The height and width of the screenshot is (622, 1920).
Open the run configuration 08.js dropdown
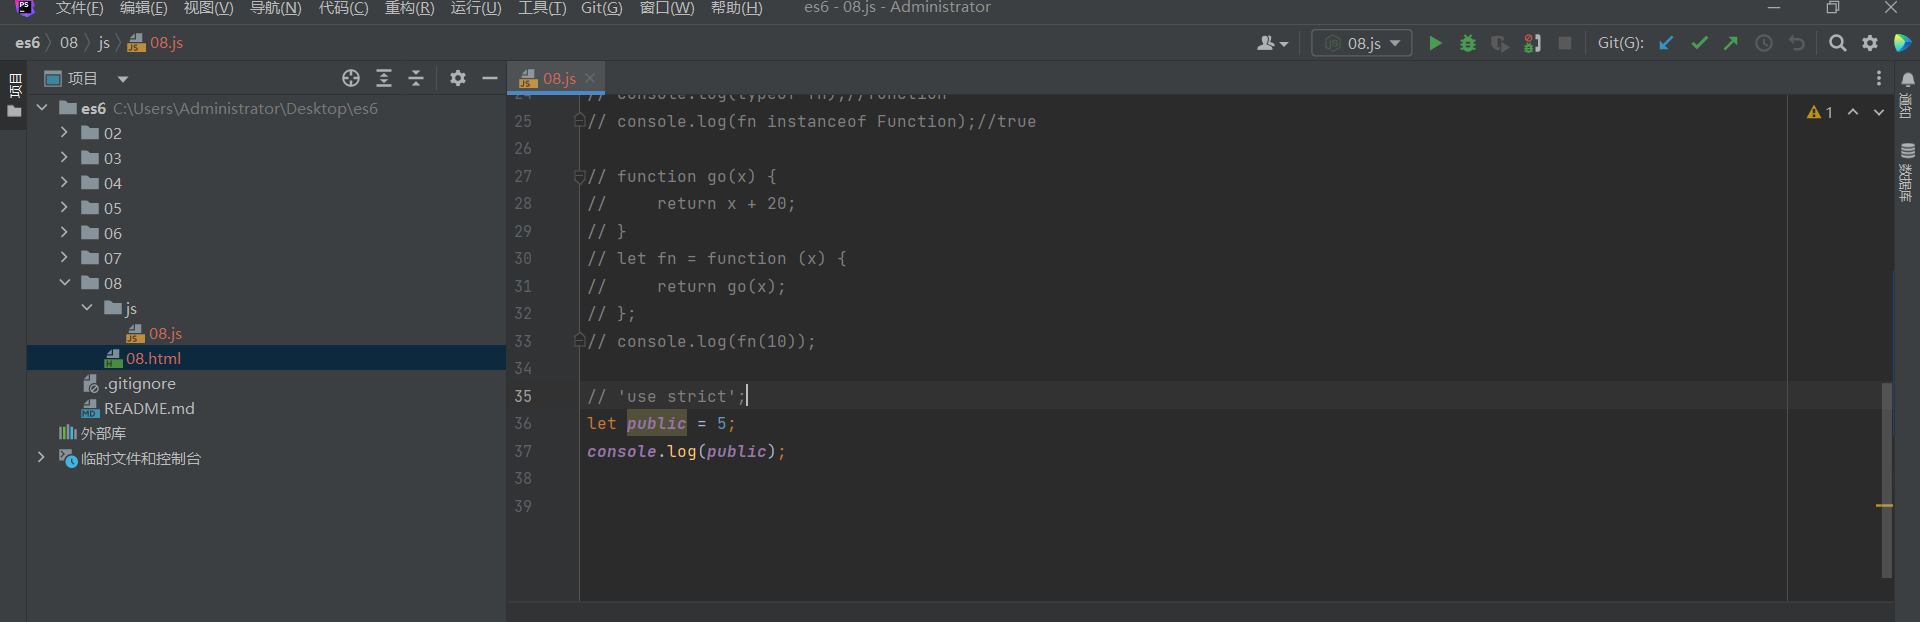click(1362, 43)
